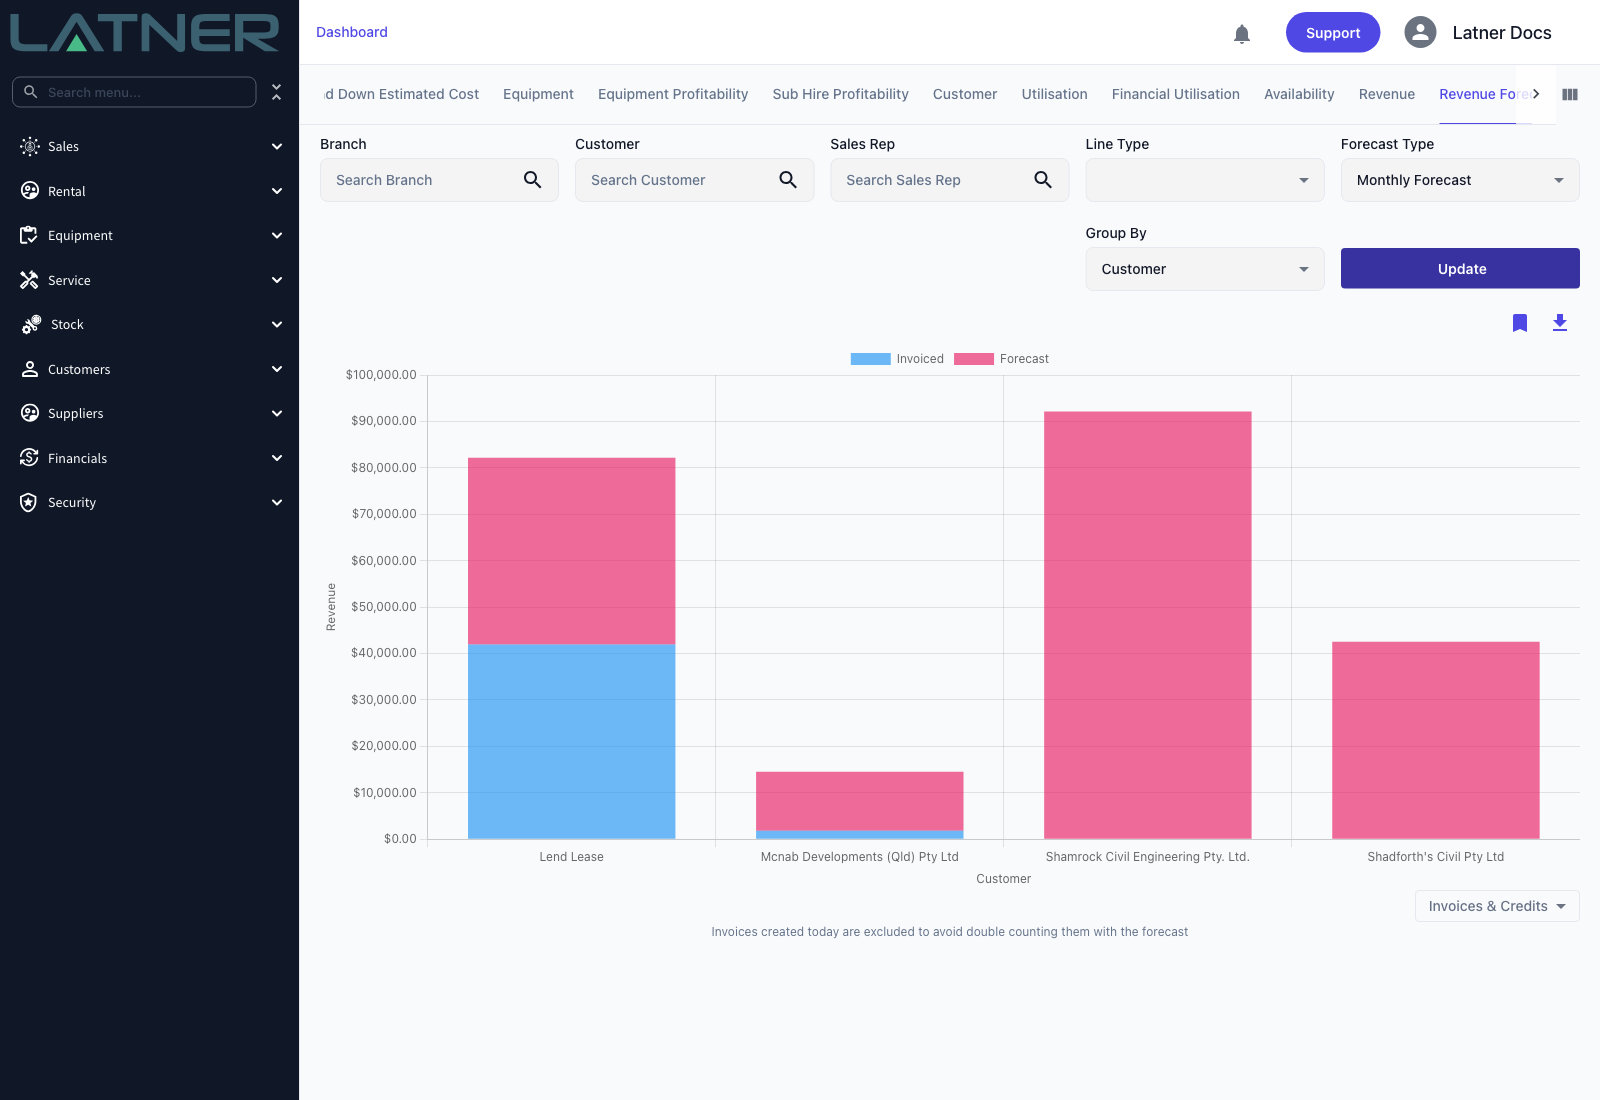Viewport: 1600px width, 1100px height.
Task: Switch to the Revenue tab
Action: pyautogui.click(x=1387, y=94)
